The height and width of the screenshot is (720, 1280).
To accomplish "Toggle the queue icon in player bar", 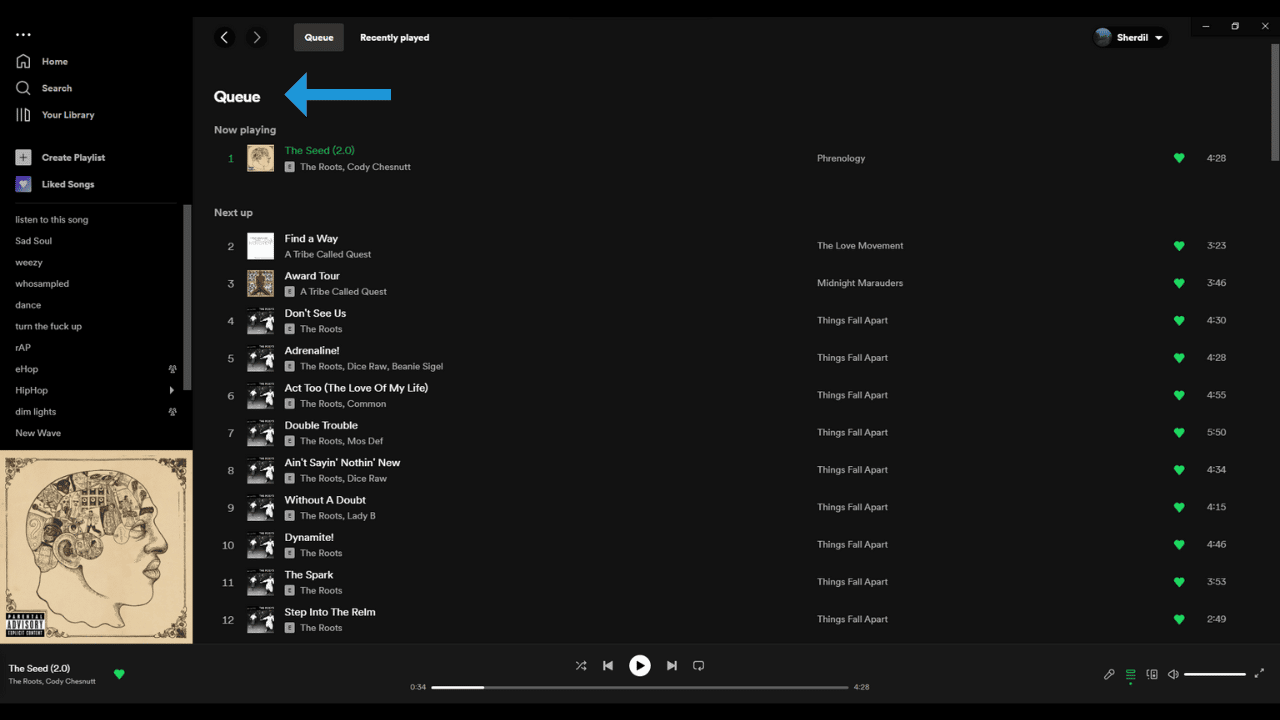I will 1131,674.
